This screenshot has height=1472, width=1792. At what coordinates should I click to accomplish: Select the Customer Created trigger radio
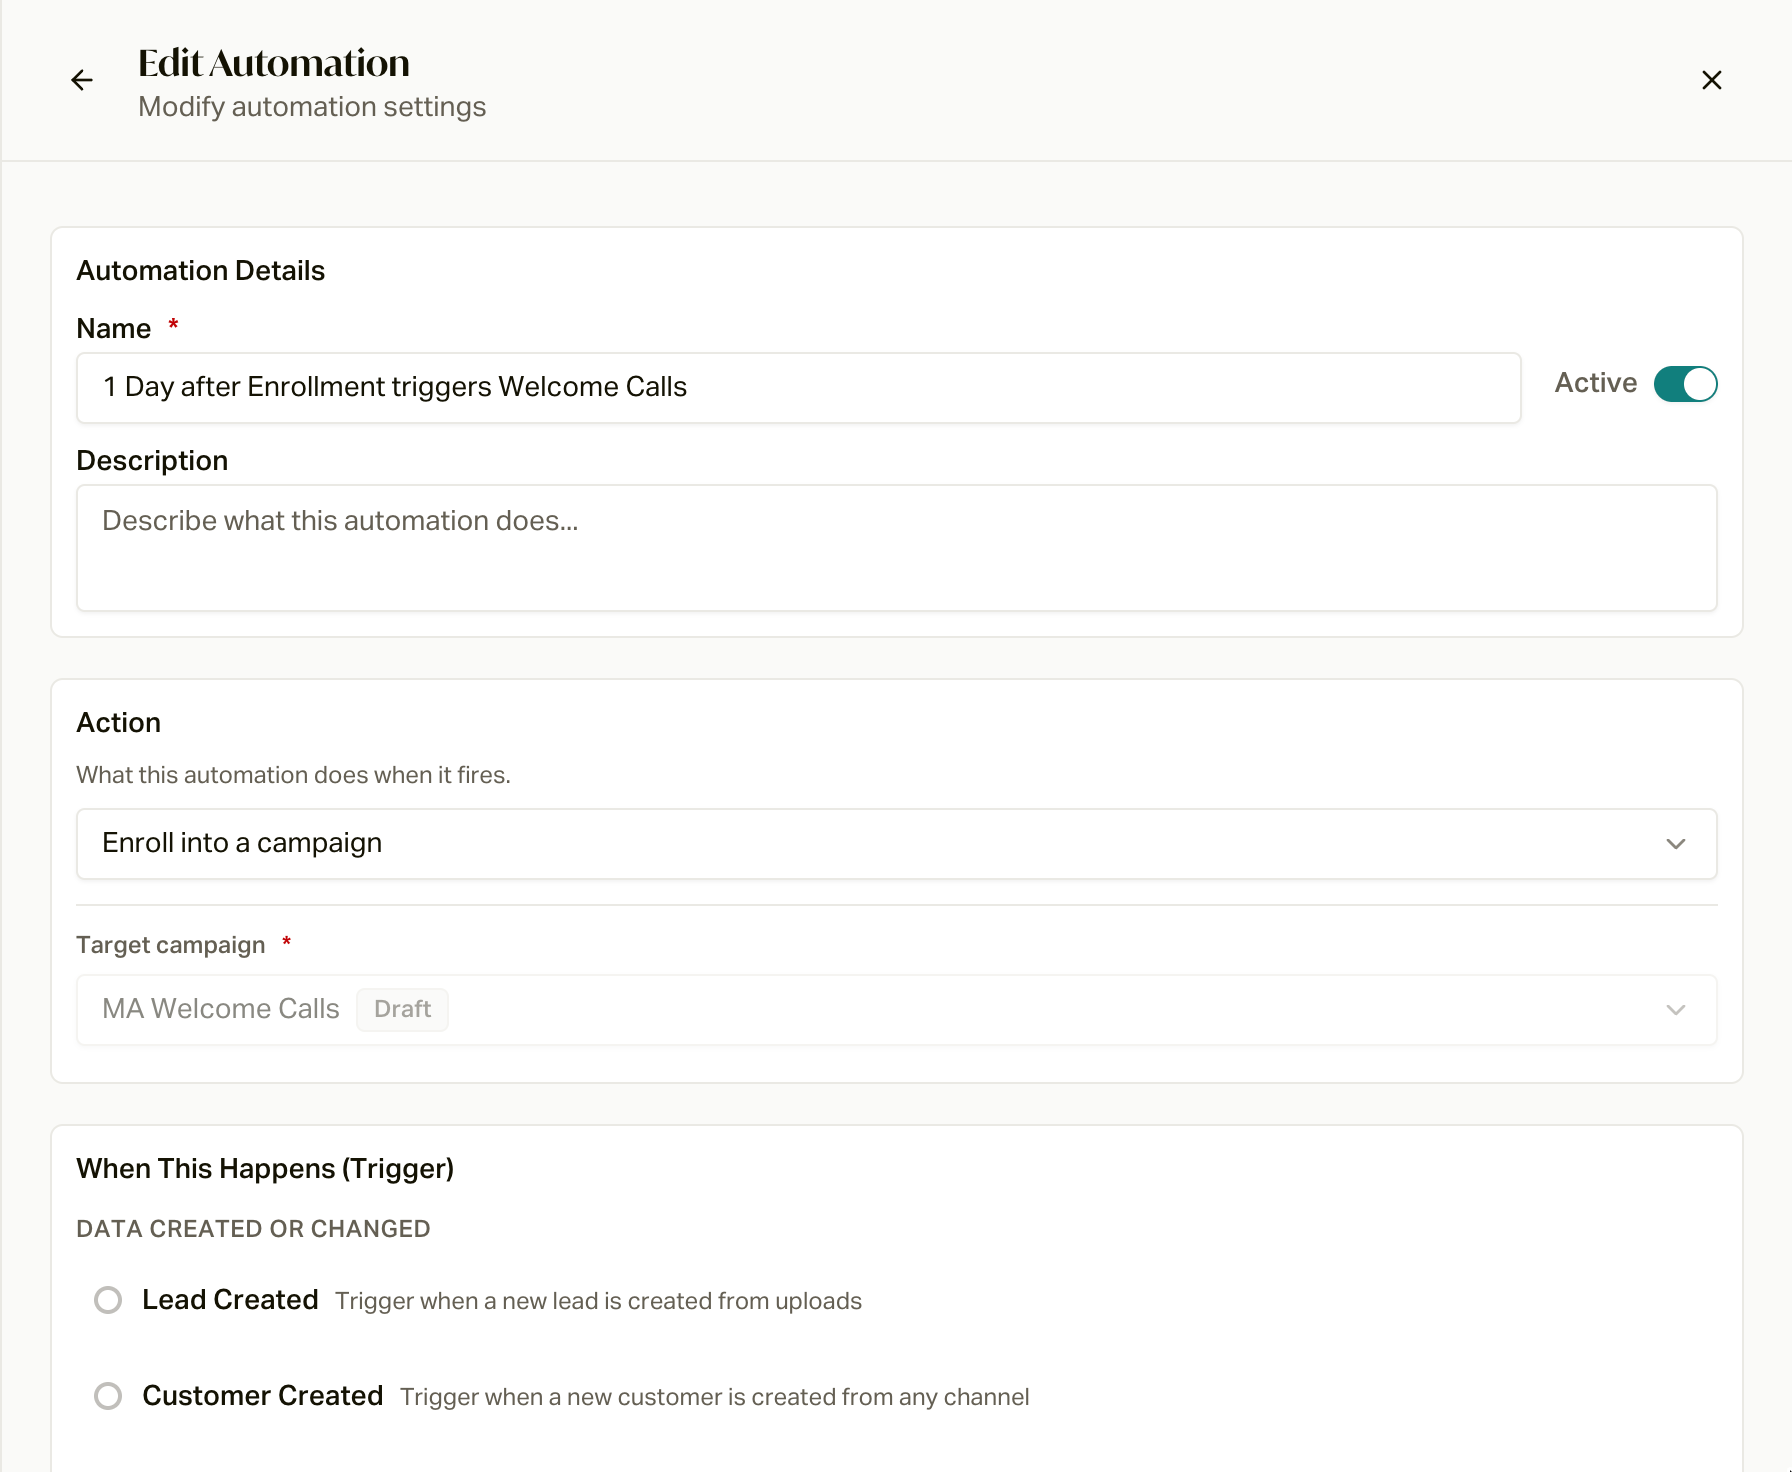[x=108, y=1396]
